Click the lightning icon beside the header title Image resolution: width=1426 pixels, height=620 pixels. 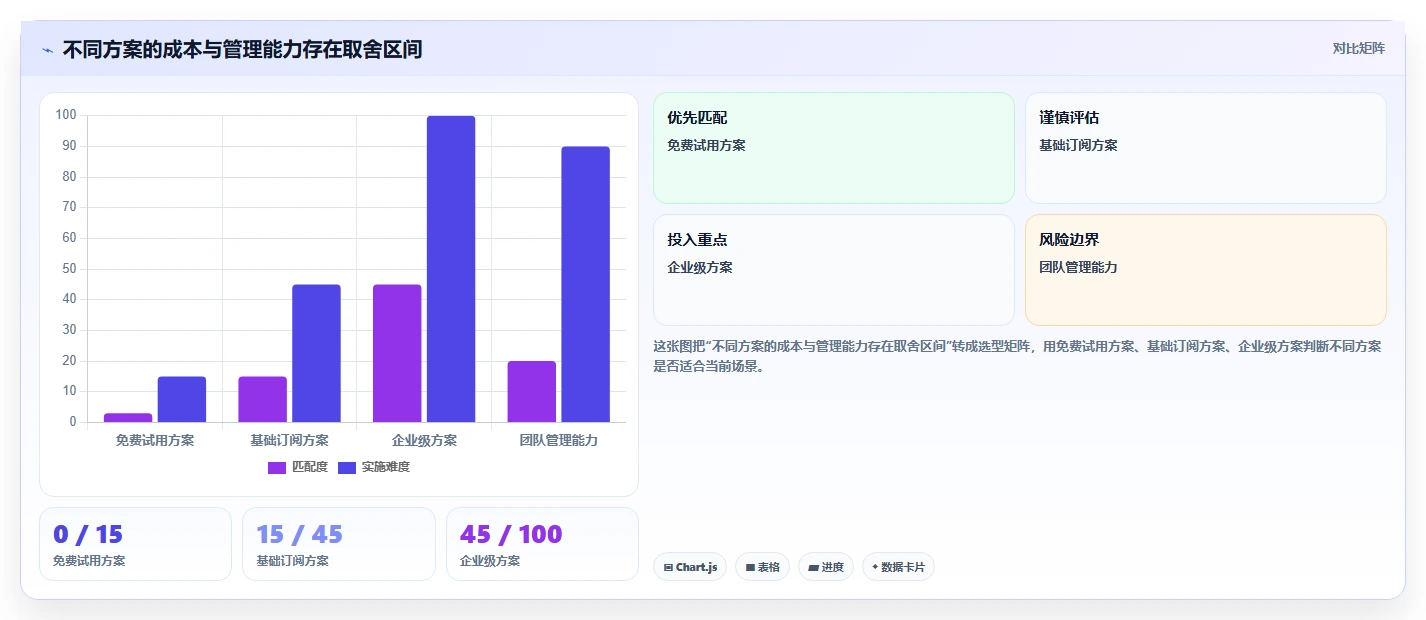point(47,50)
